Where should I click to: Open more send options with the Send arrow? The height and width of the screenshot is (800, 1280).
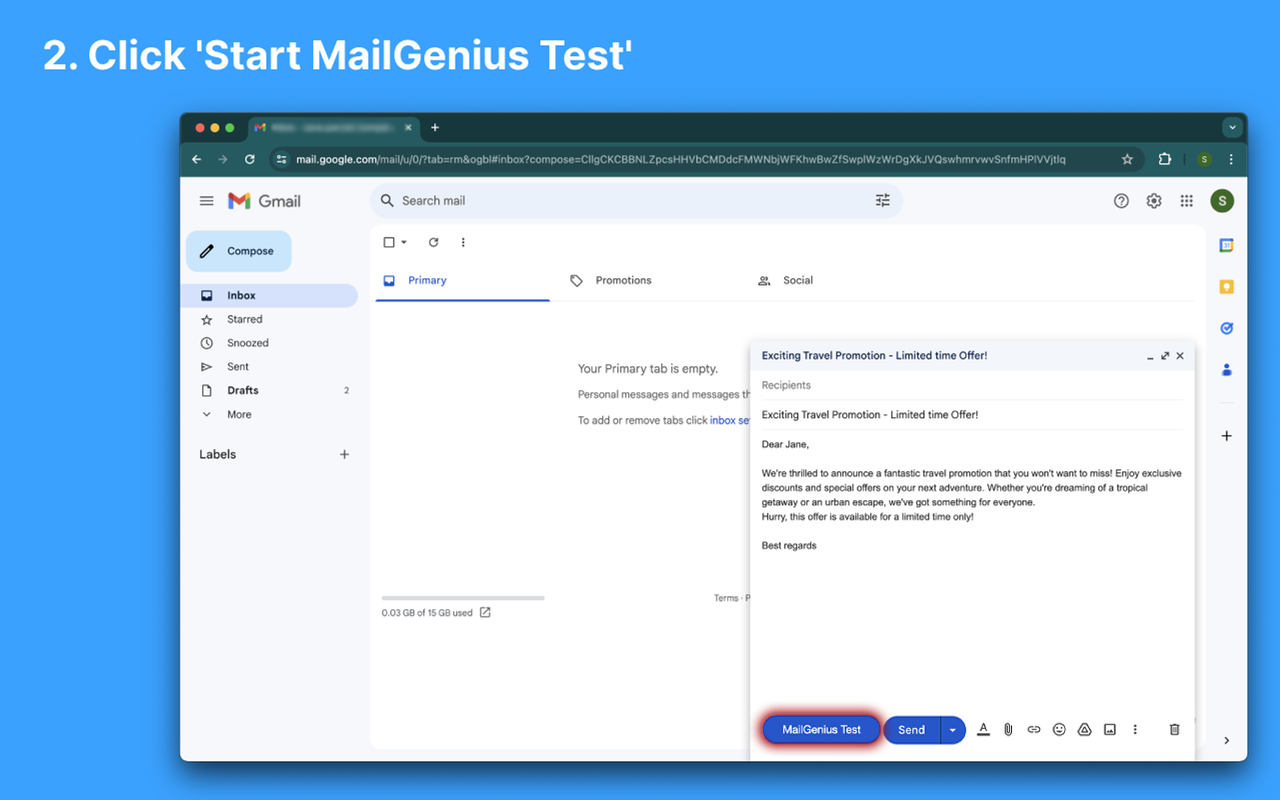pos(952,729)
